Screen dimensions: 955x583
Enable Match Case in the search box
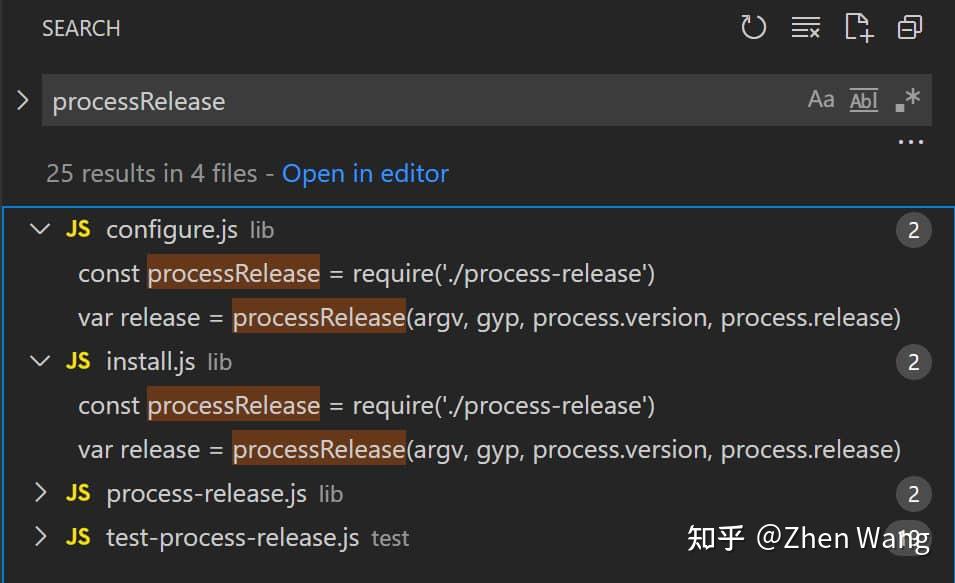coord(821,99)
